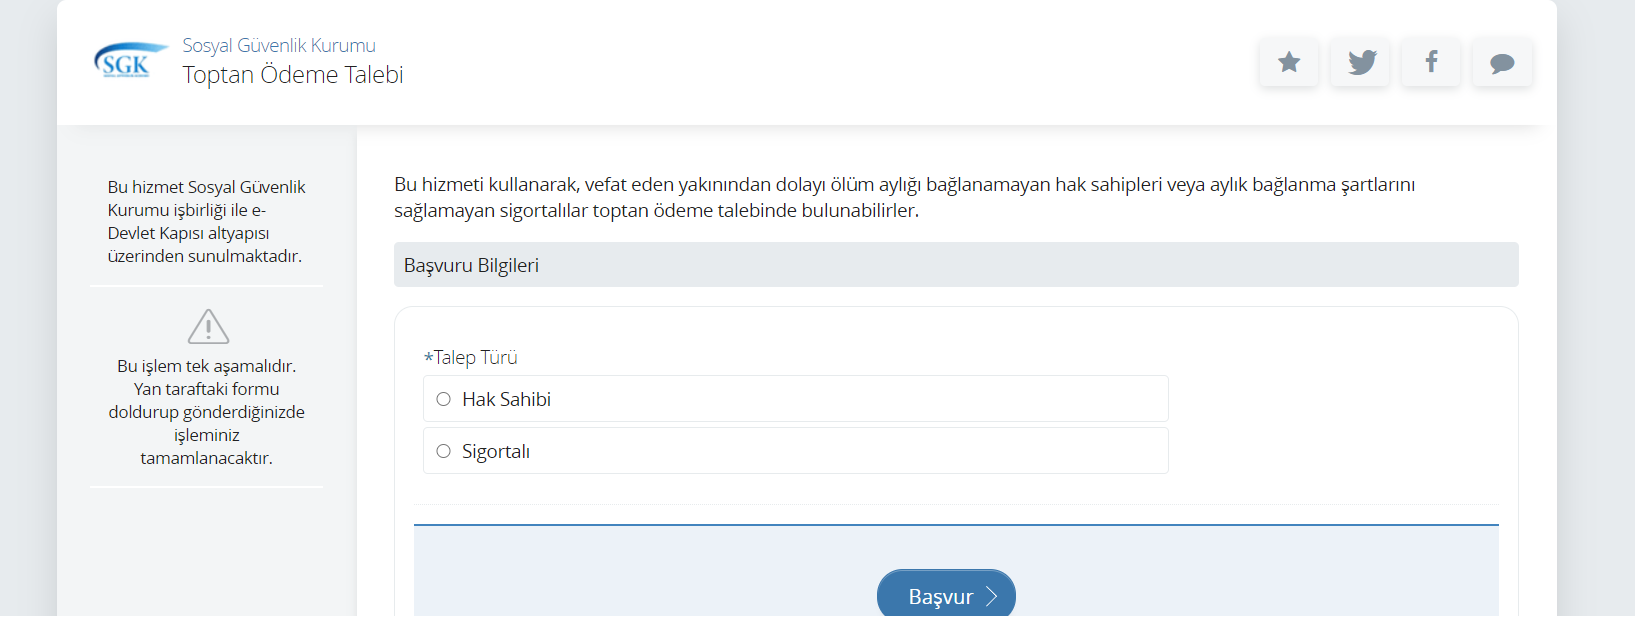Click the 'Bu işlem tek aşamalıdır' sidebar note
1635x618 pixels.
207,412
